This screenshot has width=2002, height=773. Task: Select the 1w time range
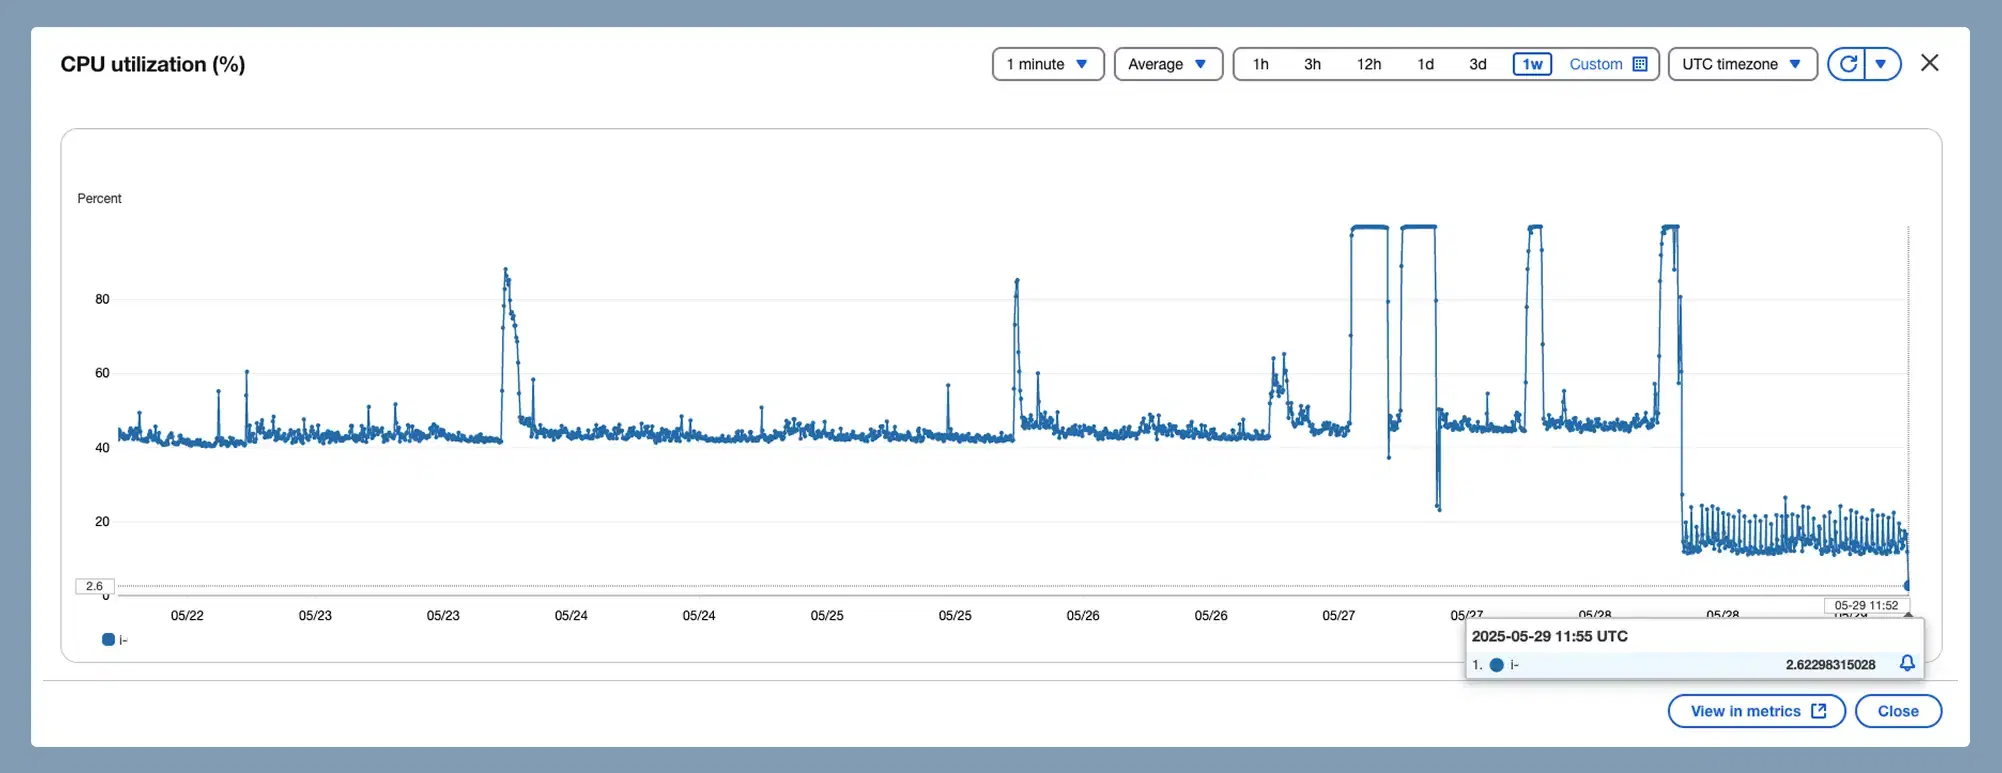tap(1532, 64)
